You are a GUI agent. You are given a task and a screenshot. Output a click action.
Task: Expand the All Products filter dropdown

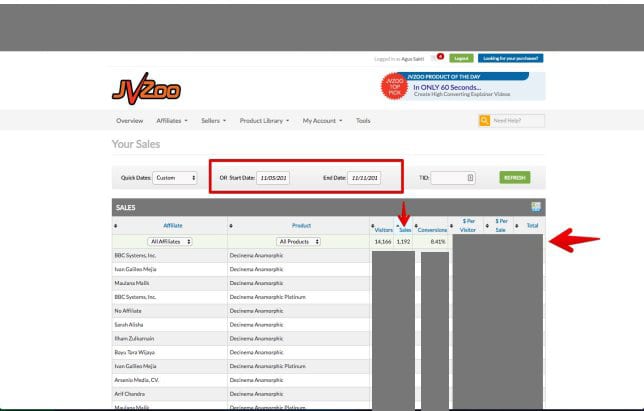coord(300,242)
